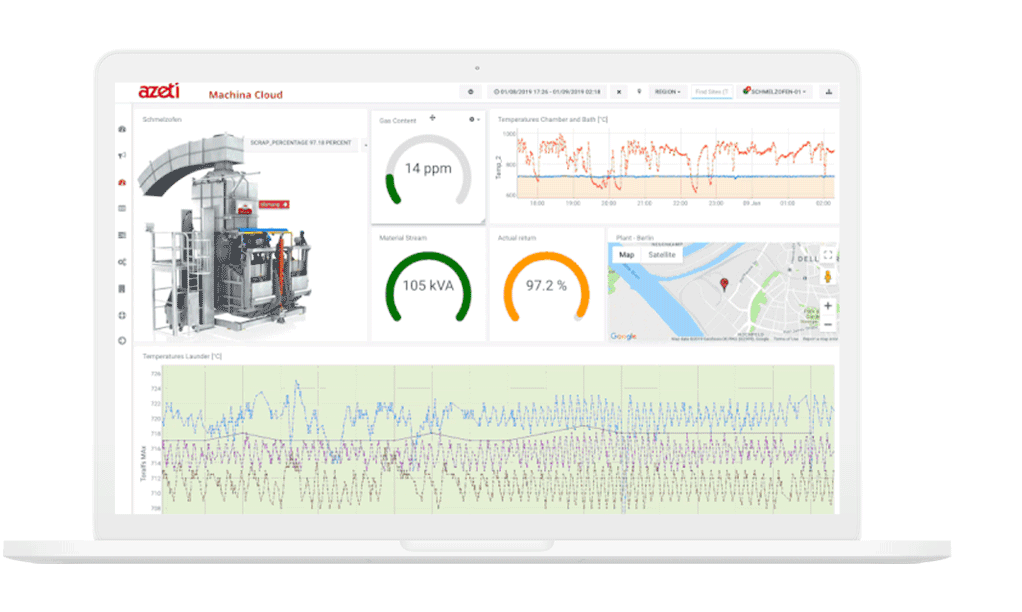Click the 97.2 % actual return gauge
Image resolution: width=1022 pixels, height=612 pixels.
tap(546, 287)
